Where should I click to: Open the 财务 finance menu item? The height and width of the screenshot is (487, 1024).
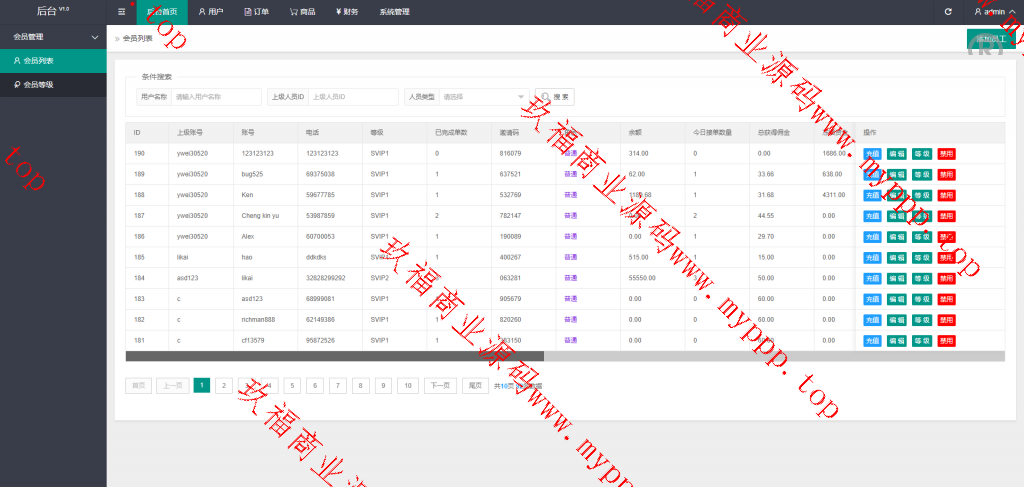[x=347, y=12]
